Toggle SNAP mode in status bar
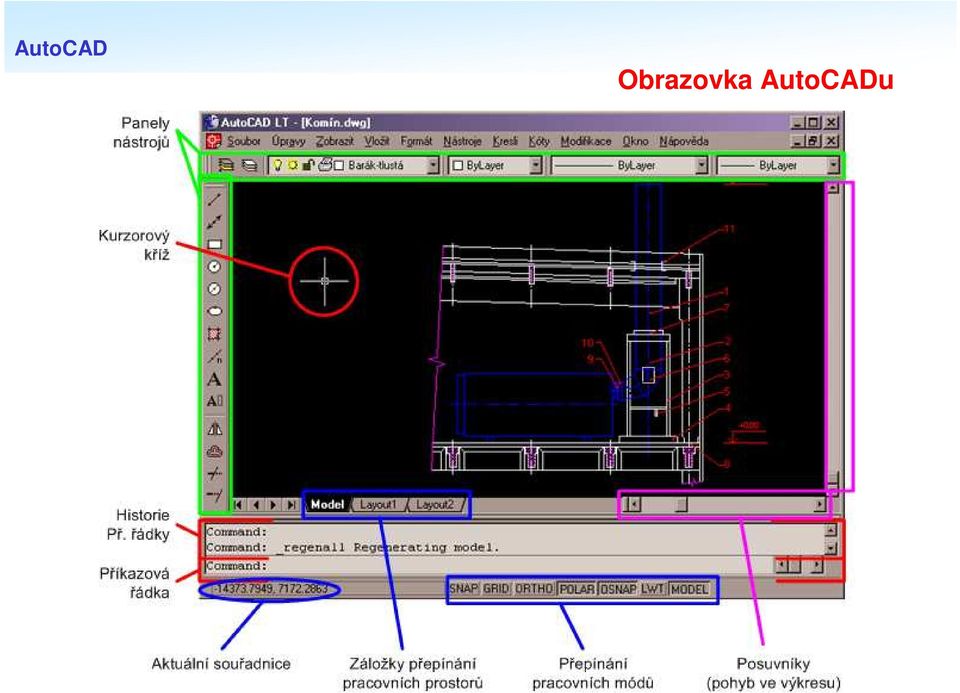This screenshot has width=960, height=693. (x=463, y=589)
